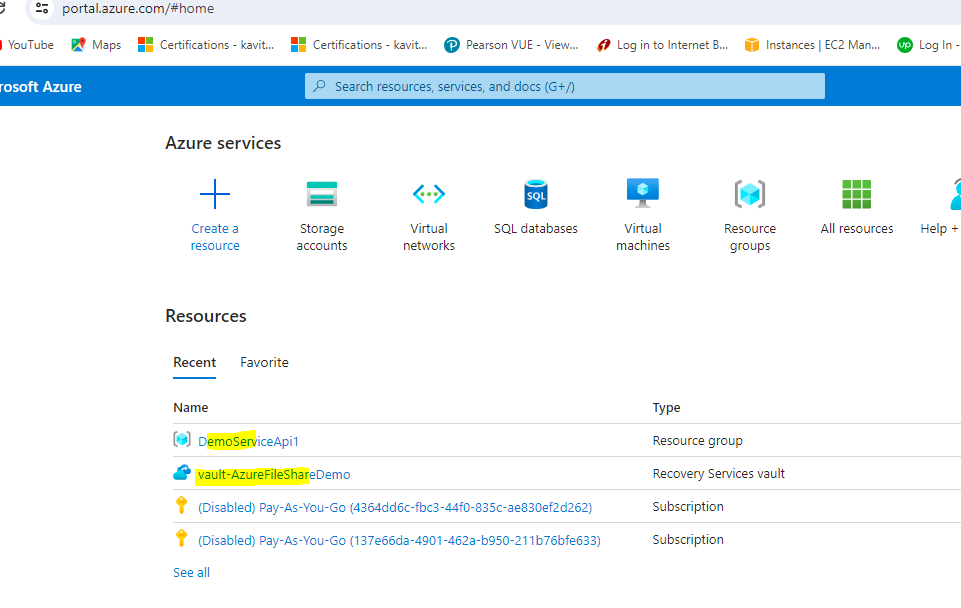This screenshot has height=608, width=961.
Task: Open the Pearson VUE bookmark
Action: tap(511, 45)
